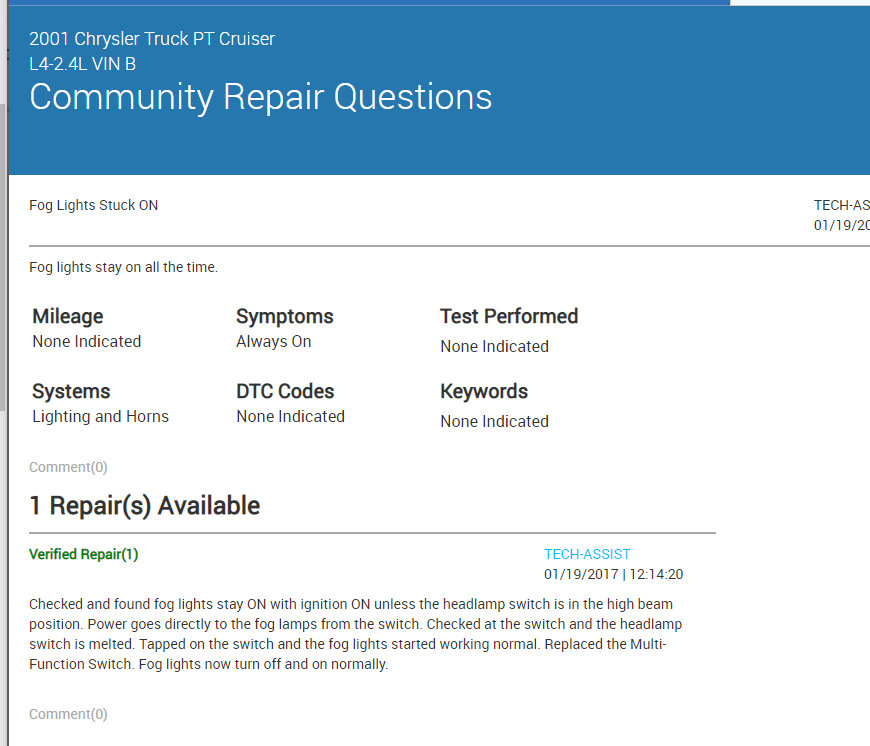This screenshot has height=746, width=870.
Task: Open Comment(0) link below the repair description
Action: (x=68, y=714)
